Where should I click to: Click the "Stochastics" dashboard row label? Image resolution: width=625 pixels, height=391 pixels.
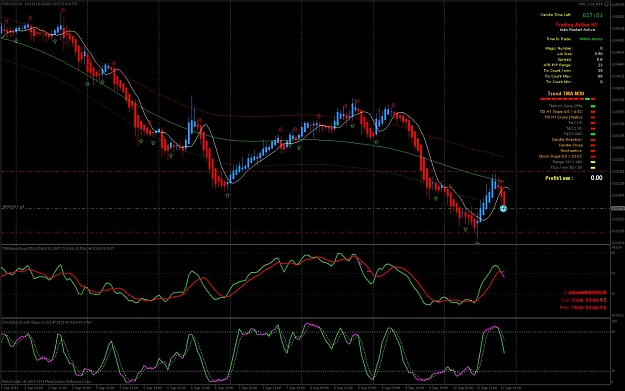(x=571, y=151)
